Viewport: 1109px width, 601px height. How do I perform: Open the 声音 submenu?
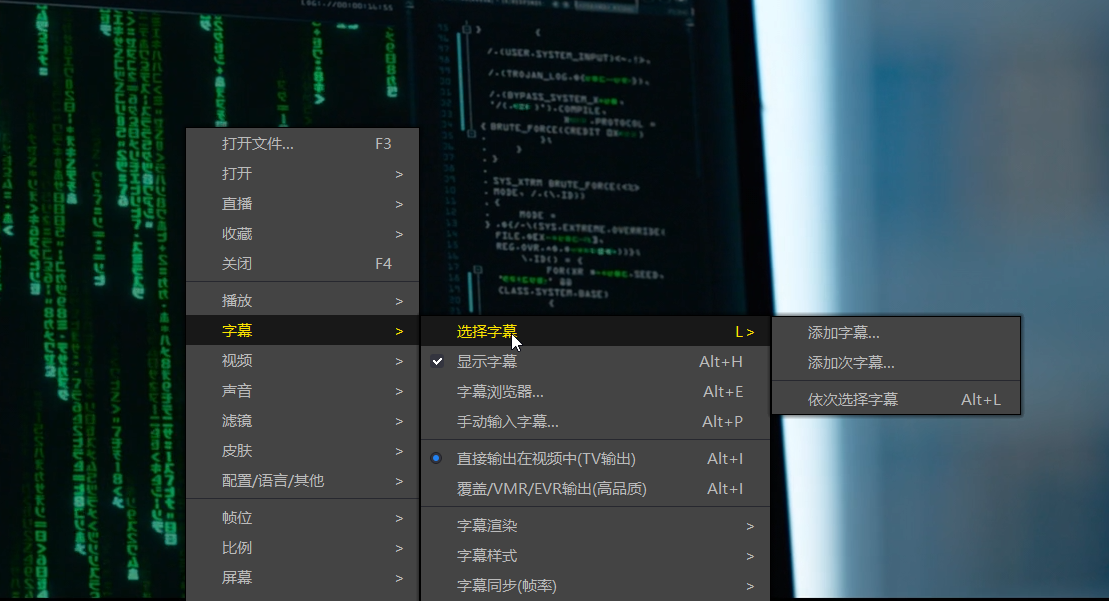pyautogui.click(x=303, y=390)
